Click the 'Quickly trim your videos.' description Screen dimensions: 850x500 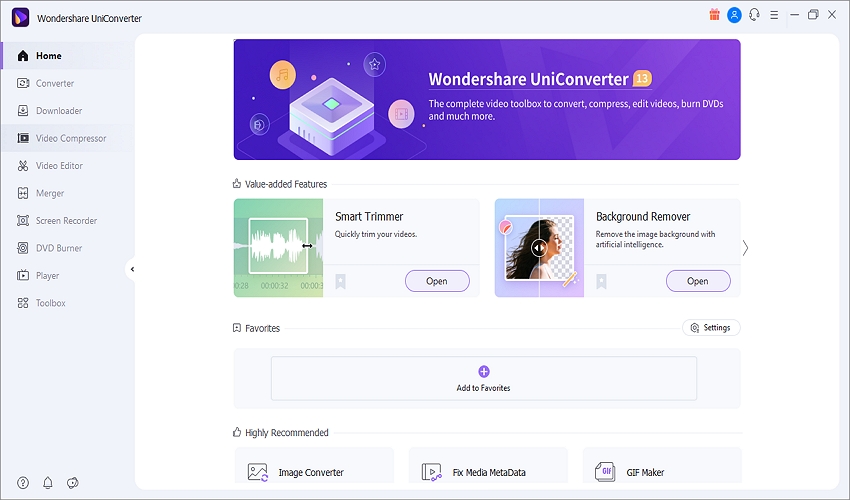[x=376, y=234]
